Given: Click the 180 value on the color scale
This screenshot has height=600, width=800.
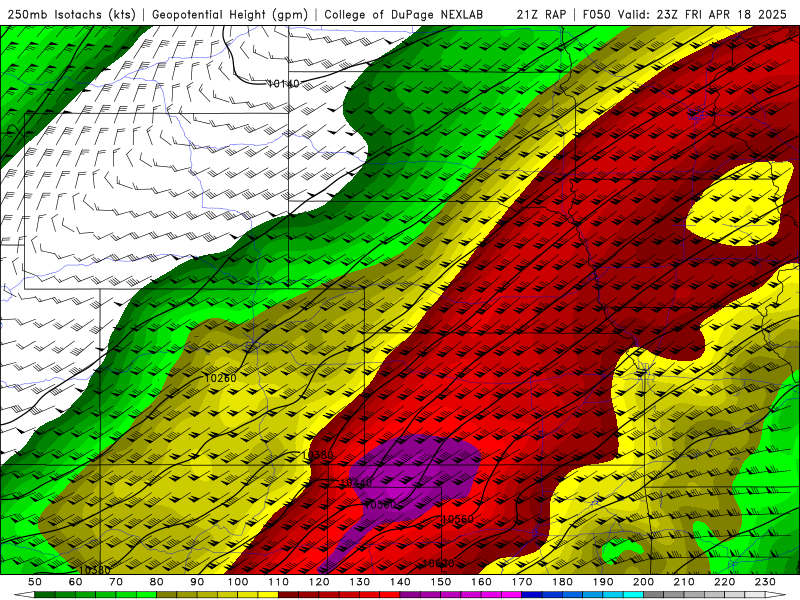Looking at the screenshot, I should pos(562,582).
